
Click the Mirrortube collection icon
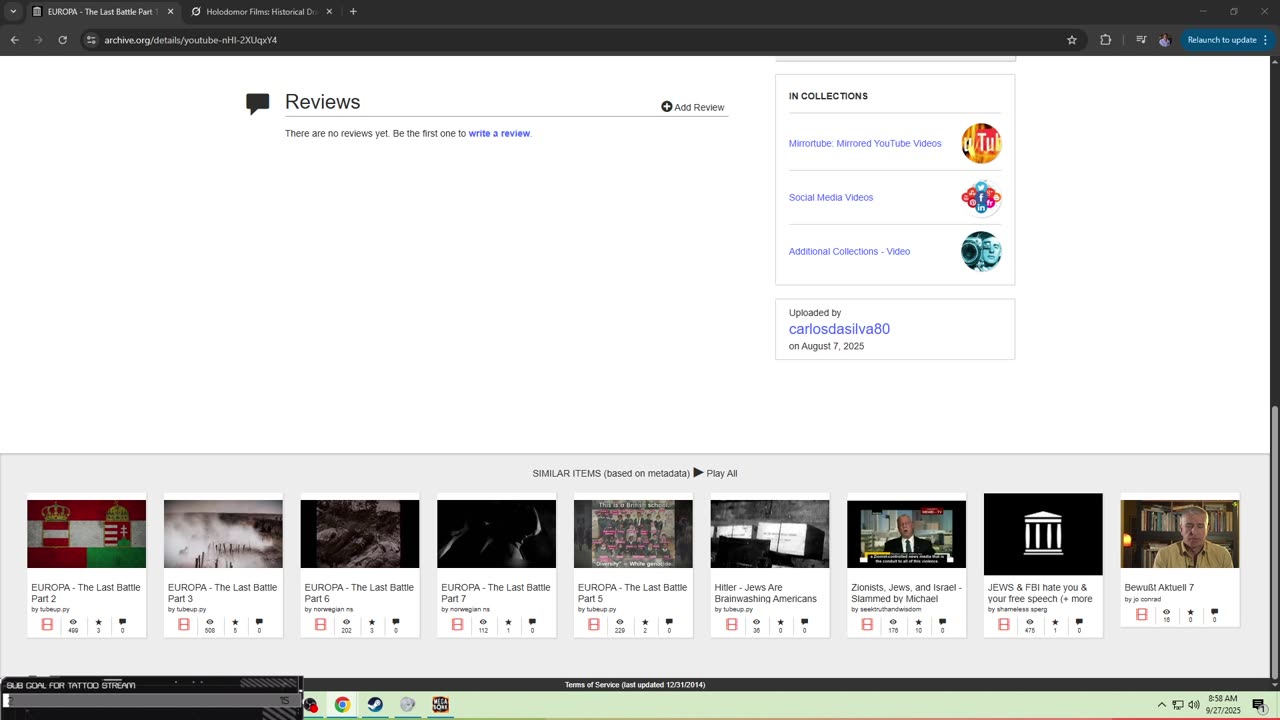[x=981, y=143]
